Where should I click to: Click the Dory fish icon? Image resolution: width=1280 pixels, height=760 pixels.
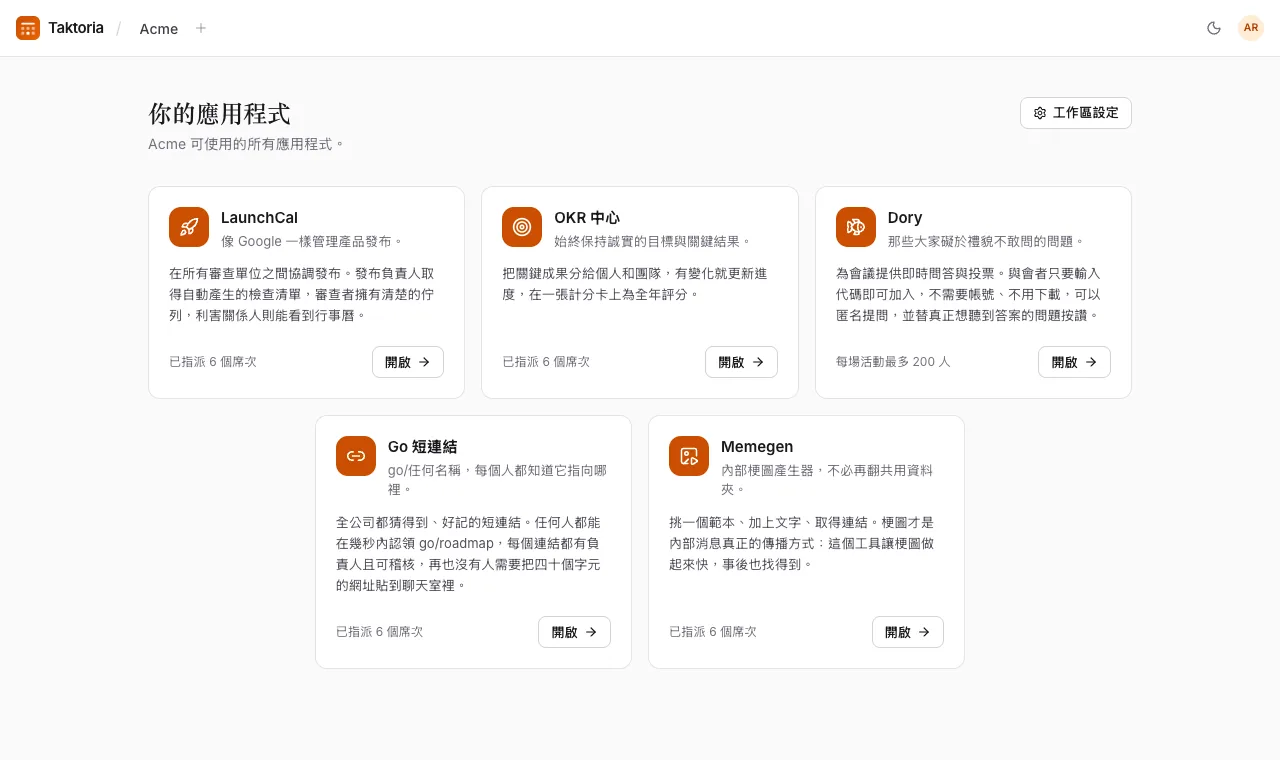click(x=856, y=227)
